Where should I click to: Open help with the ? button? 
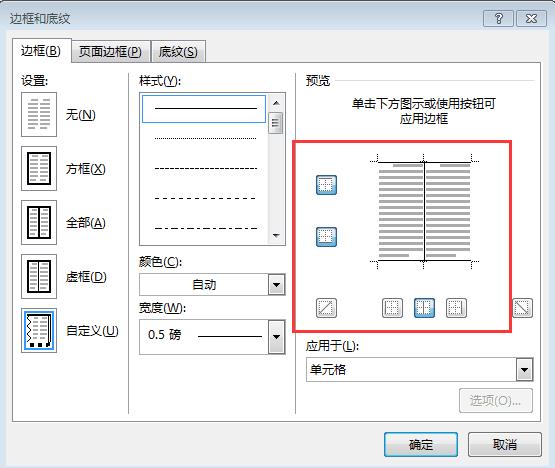tap(498, 18)
